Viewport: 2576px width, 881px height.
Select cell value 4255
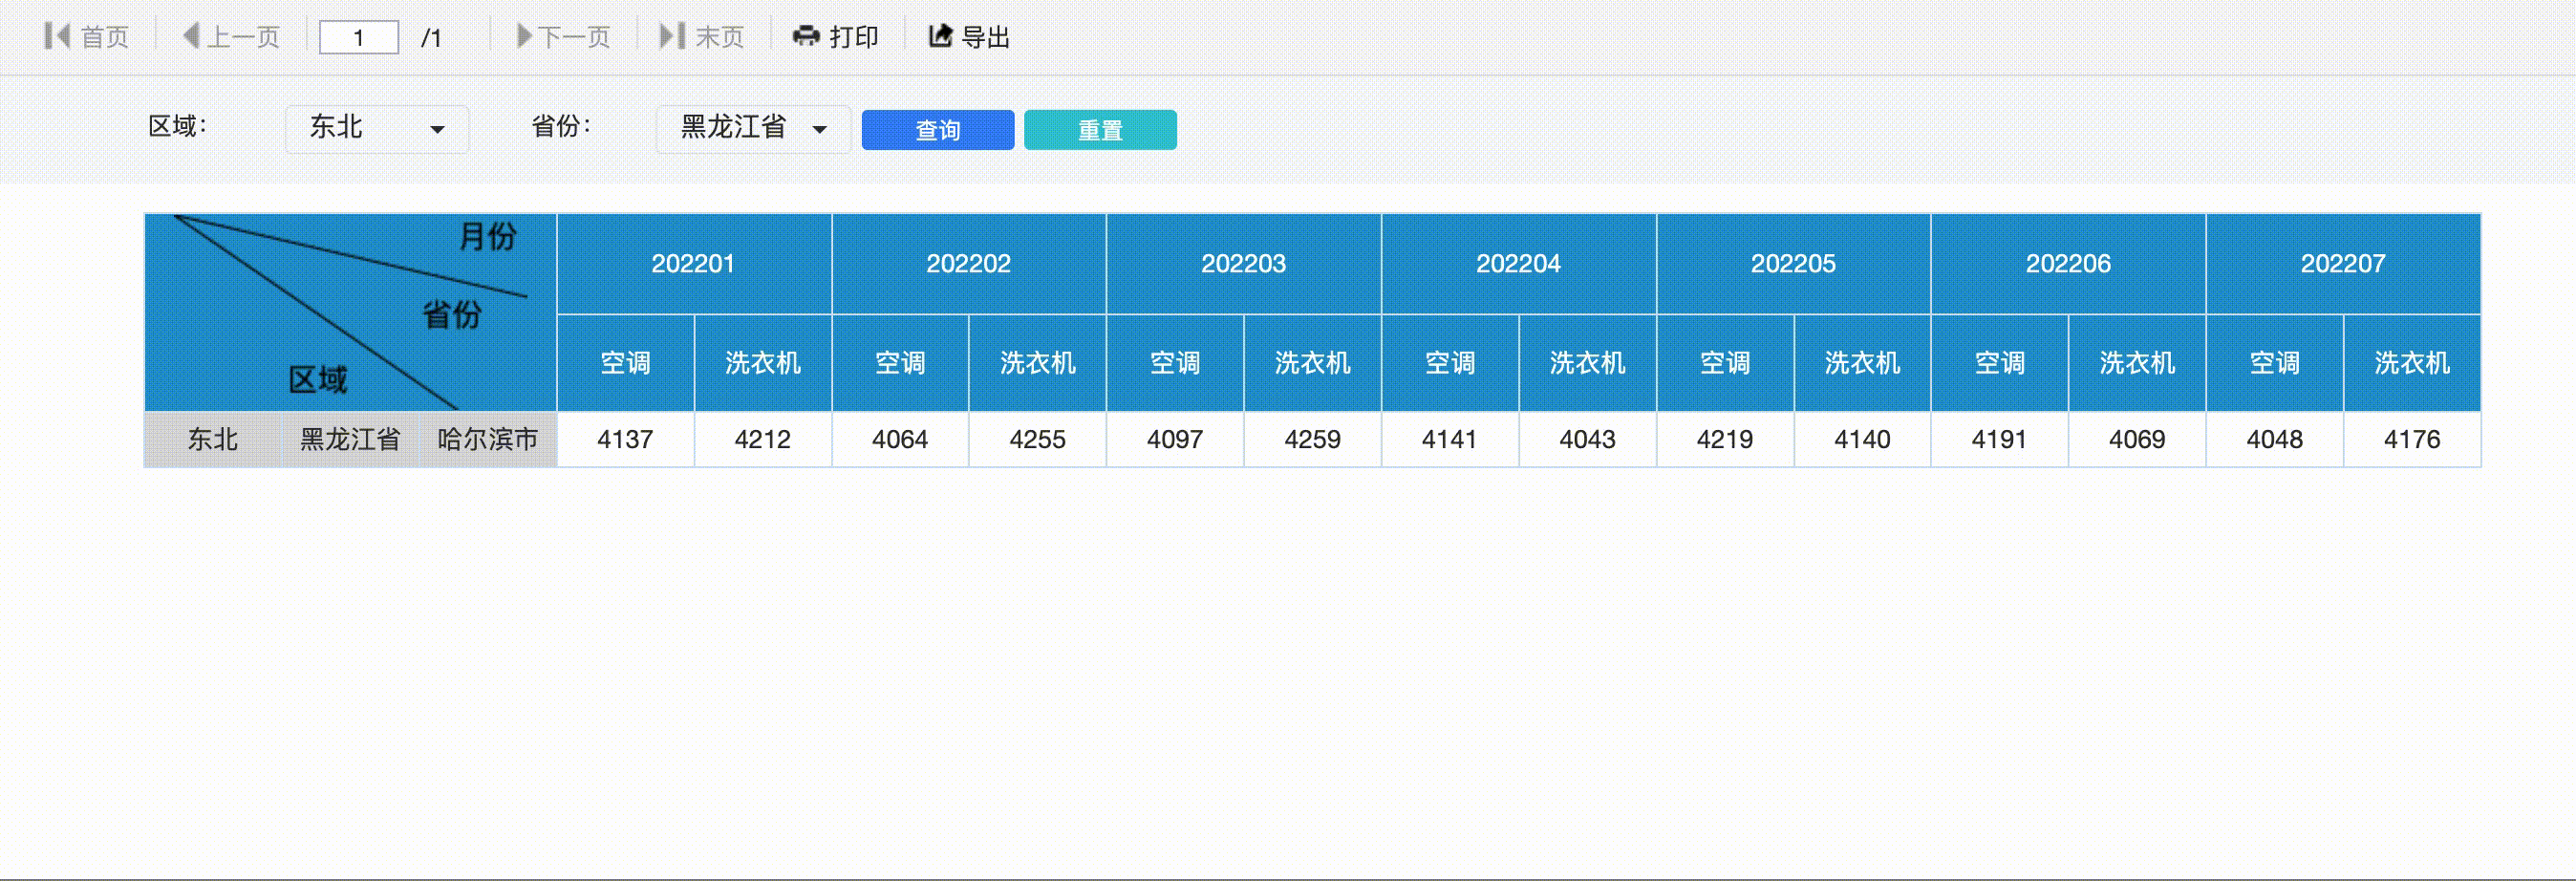click(x=1037, y=439)
